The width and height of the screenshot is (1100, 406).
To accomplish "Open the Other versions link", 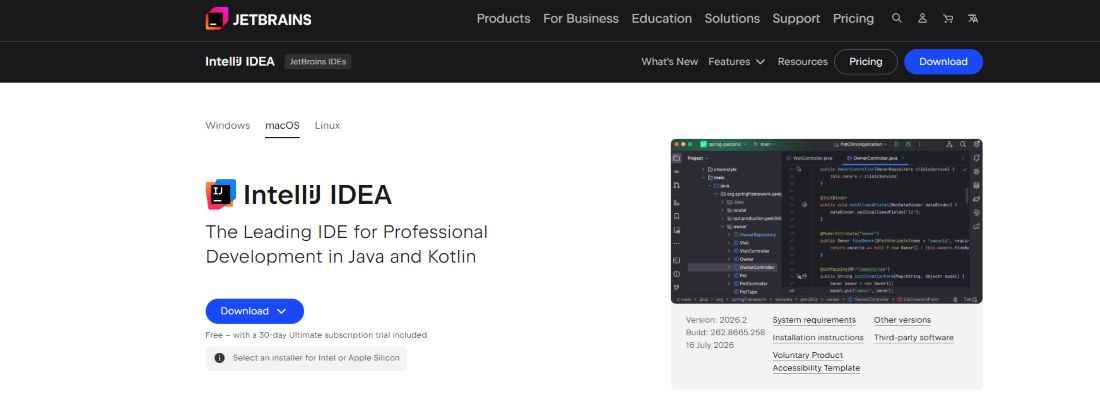I will click(902, 320).
